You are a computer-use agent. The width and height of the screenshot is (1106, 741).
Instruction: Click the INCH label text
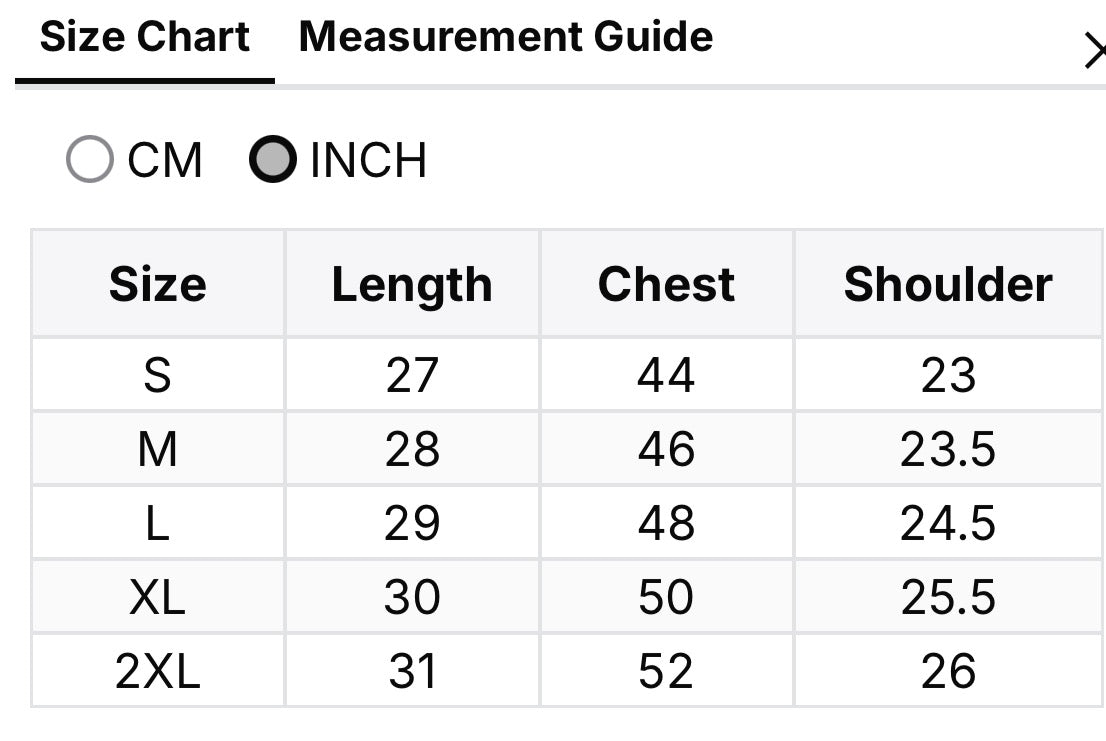click(368, 160)
